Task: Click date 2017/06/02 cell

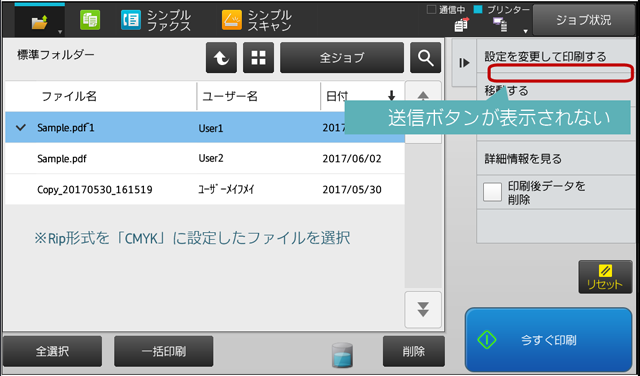Action: (x=352, y=158)
